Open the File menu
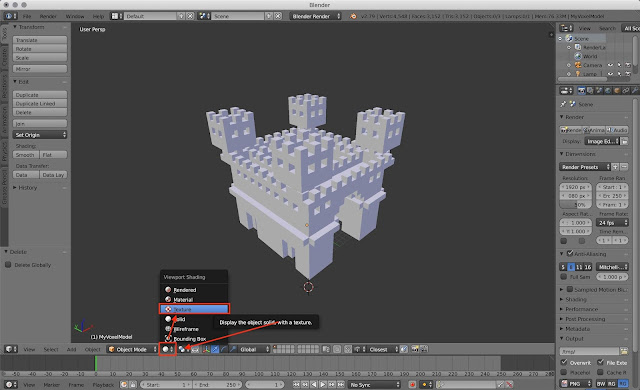 click(x=27, y=16)
